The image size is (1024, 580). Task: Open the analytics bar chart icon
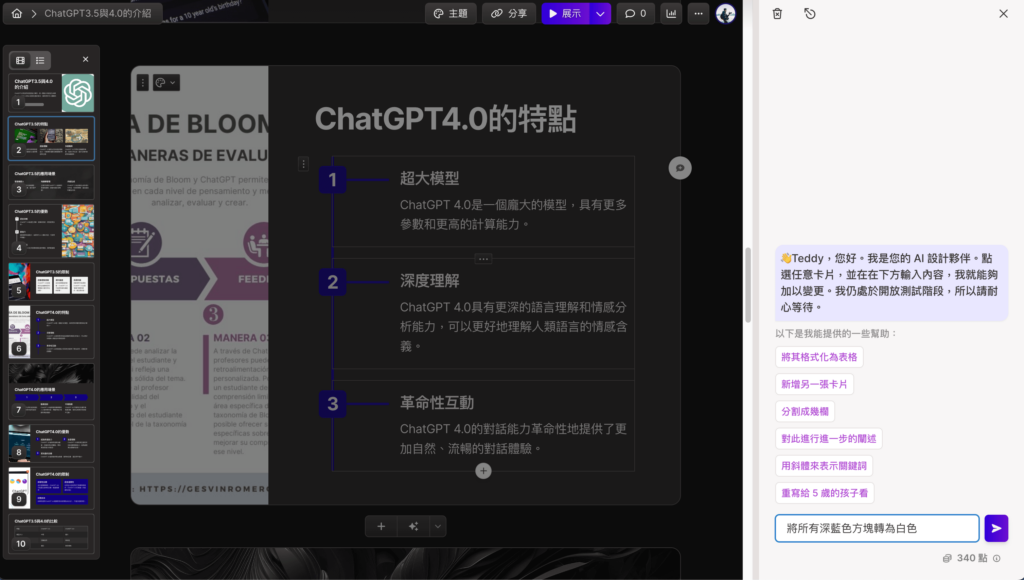pyautogui.click(x=671, y=14)
